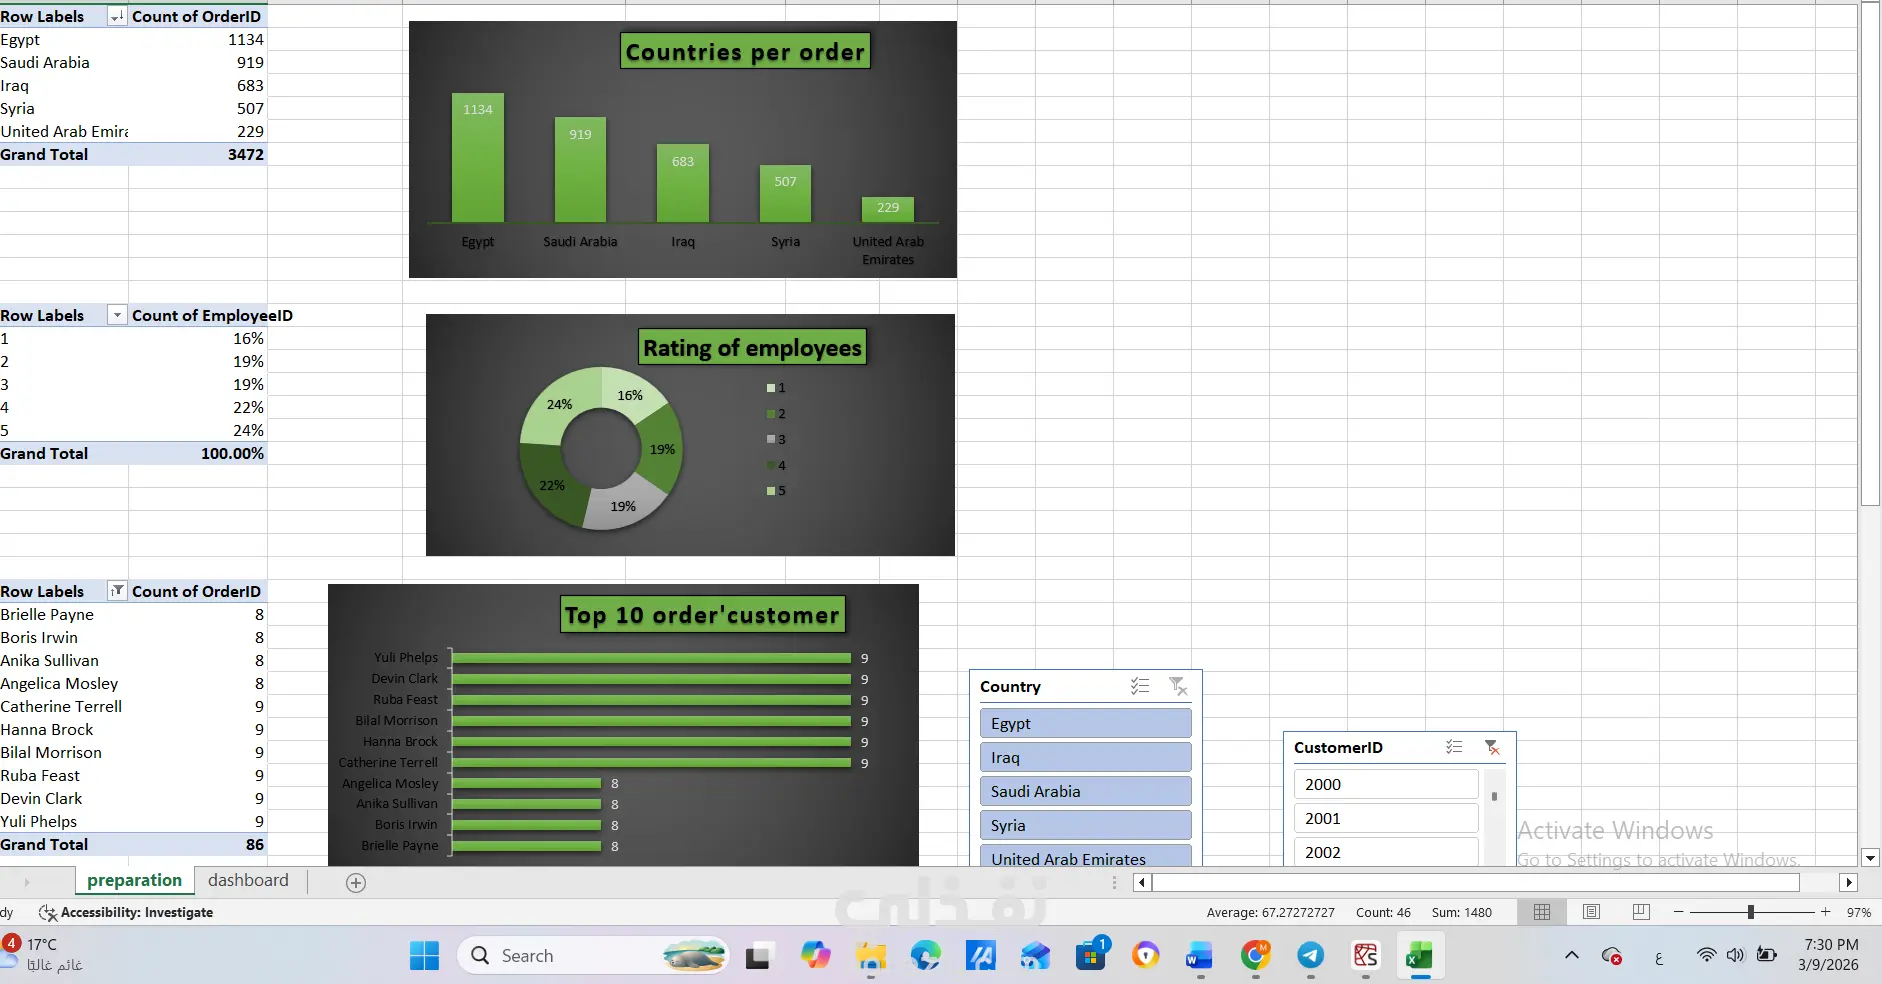1882x984 pixels.
Task: Open the Windows Start menu
Action: click(424, 956)
